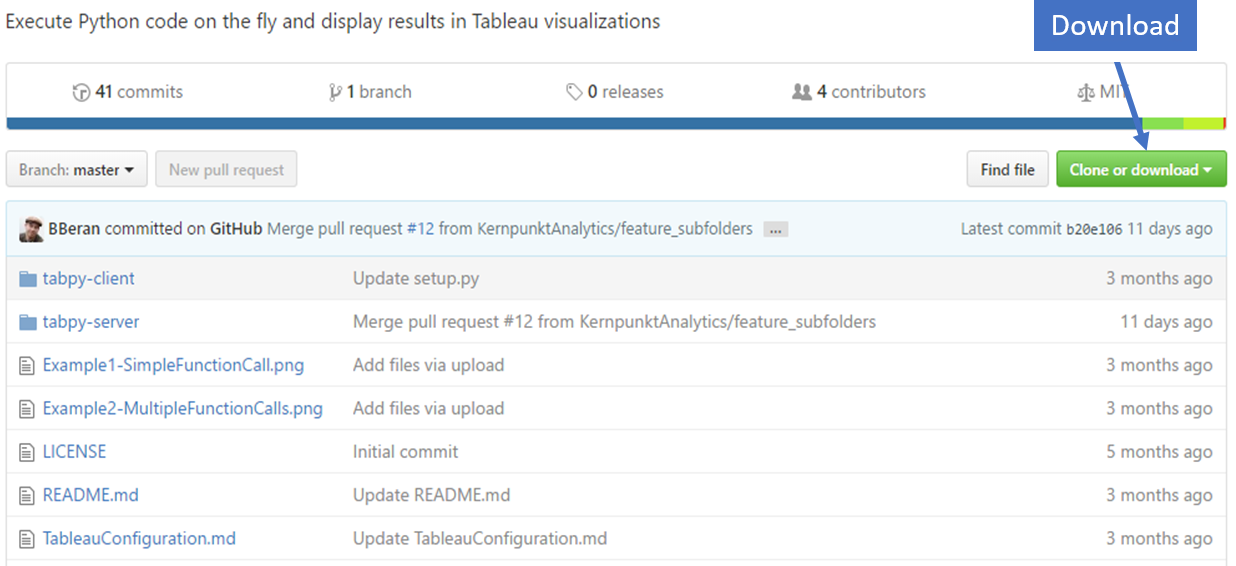Click the green segment of language bar
Viewport: 1236px width, 566px height.
click(x=1163, y=124)
